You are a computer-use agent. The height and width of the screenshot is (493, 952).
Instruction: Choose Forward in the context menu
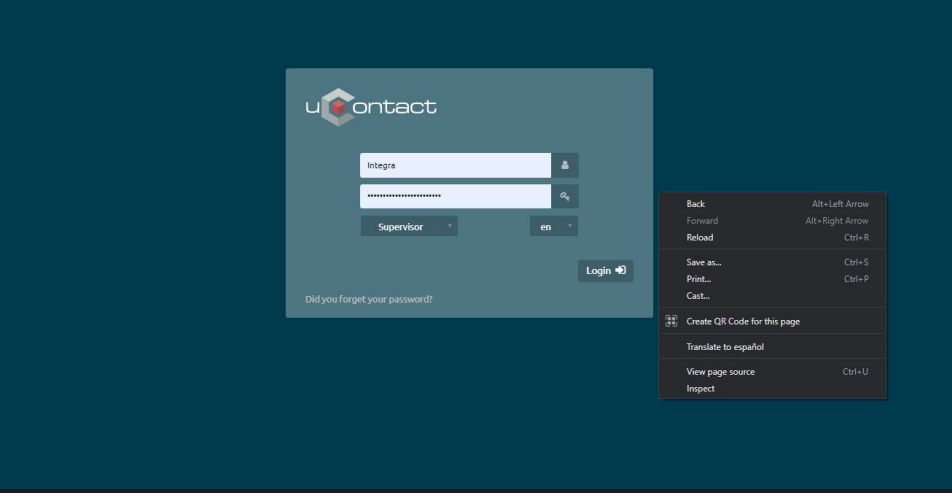(x=772, y=221)
